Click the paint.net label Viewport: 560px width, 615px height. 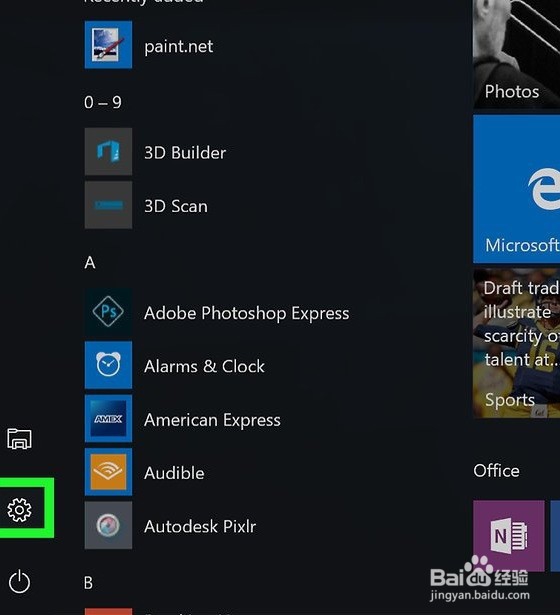[x=179, y=47]
